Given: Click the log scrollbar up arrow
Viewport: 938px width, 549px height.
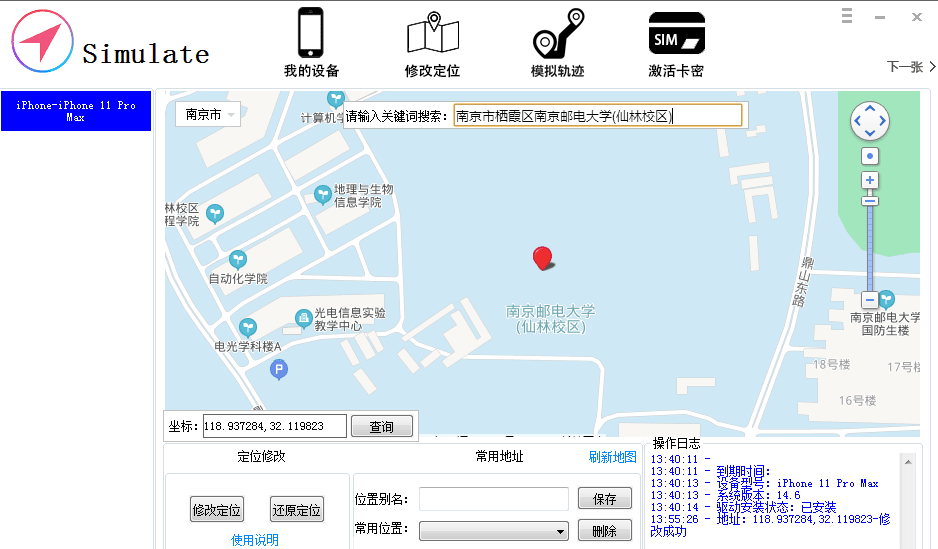Looking at the screenshot, I should tap(908, 462).
